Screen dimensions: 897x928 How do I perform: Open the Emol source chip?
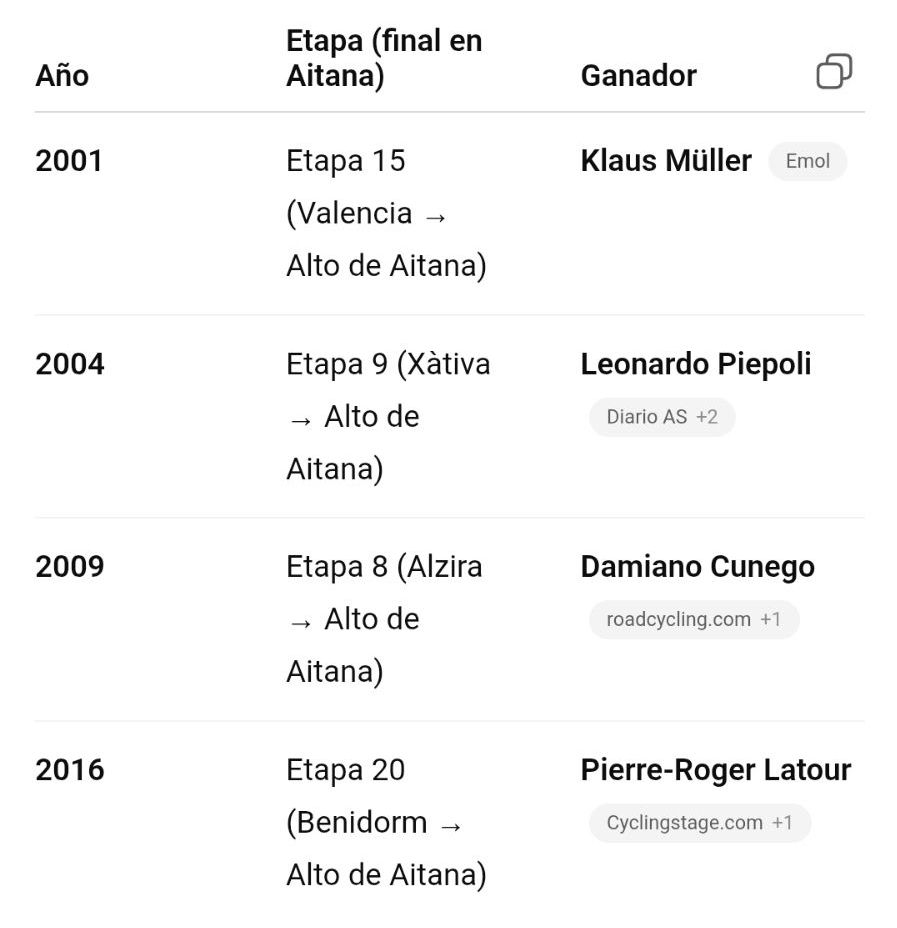pyautogui.click(x=807, y=161)
